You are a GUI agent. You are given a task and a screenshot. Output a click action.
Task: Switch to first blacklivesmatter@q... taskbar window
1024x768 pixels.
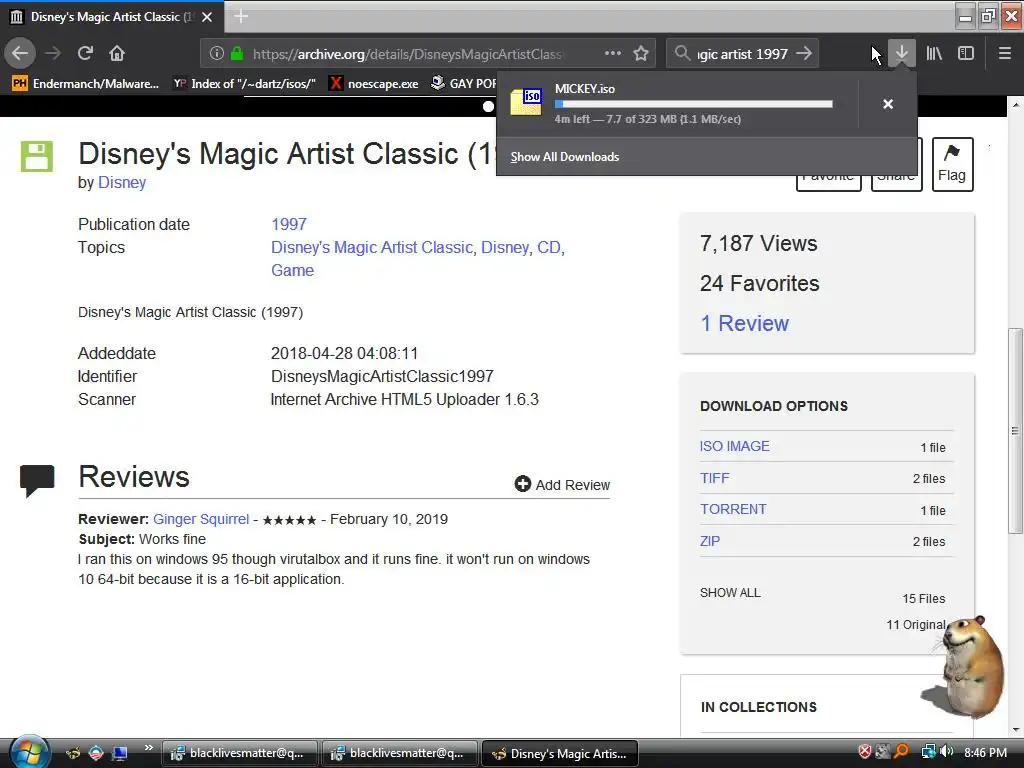coord(240,753)
